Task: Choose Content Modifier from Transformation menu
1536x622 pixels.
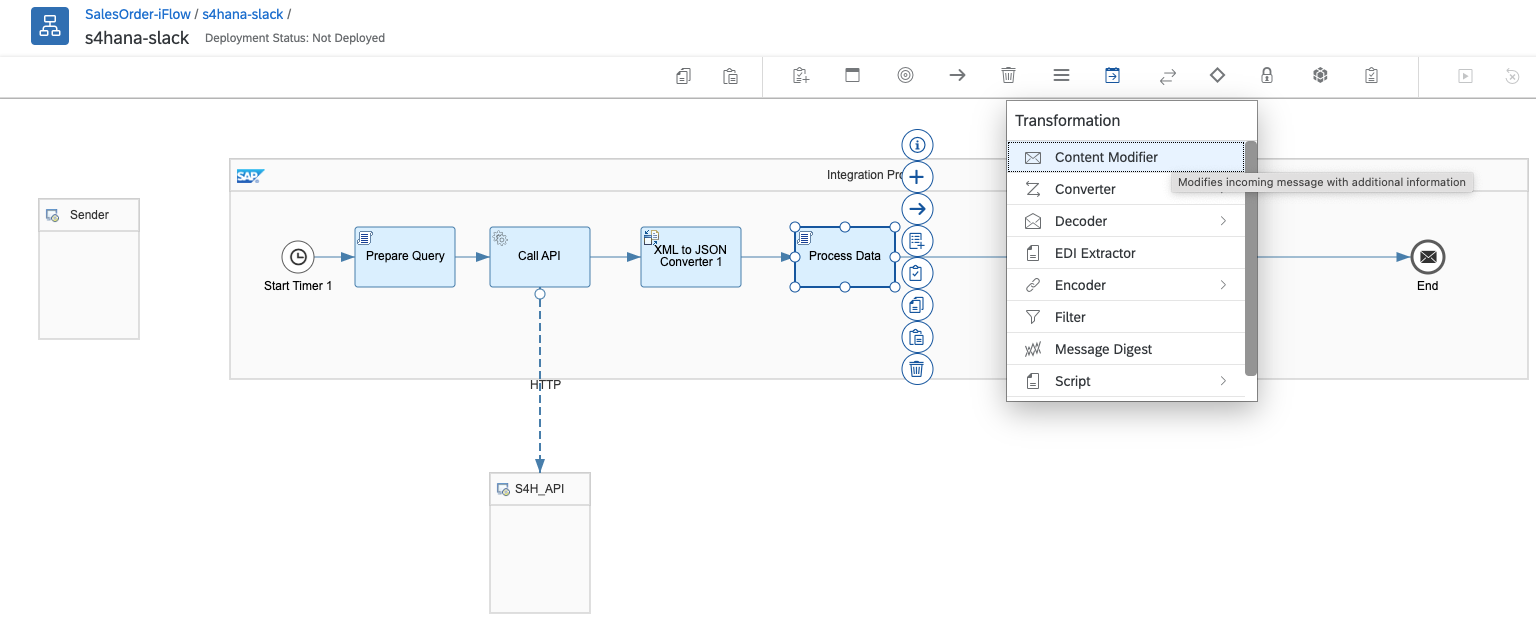Action: (1126, 157)
